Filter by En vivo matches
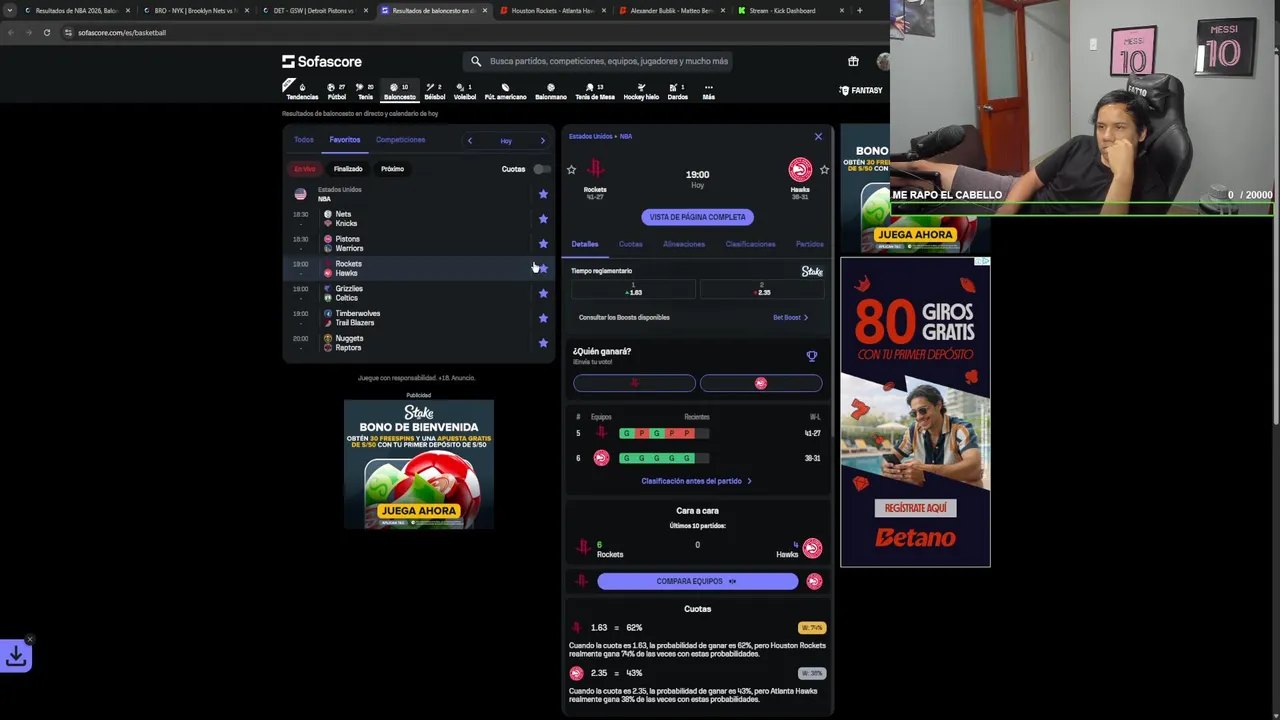Viewport: 1280px width, 720px height. click(305, 169)
